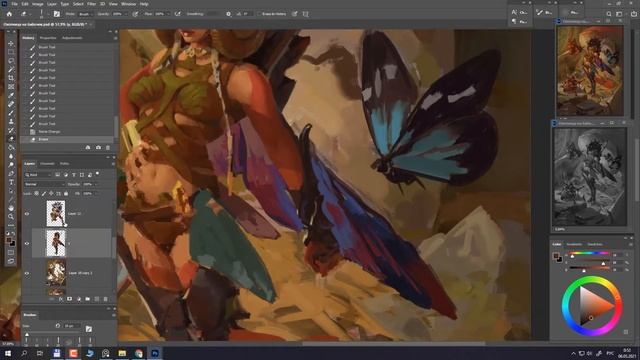The width and height of the screenshot is (640, 360).
Task: Toggle pressure for opacity icon
Action: tap(135, 14)
